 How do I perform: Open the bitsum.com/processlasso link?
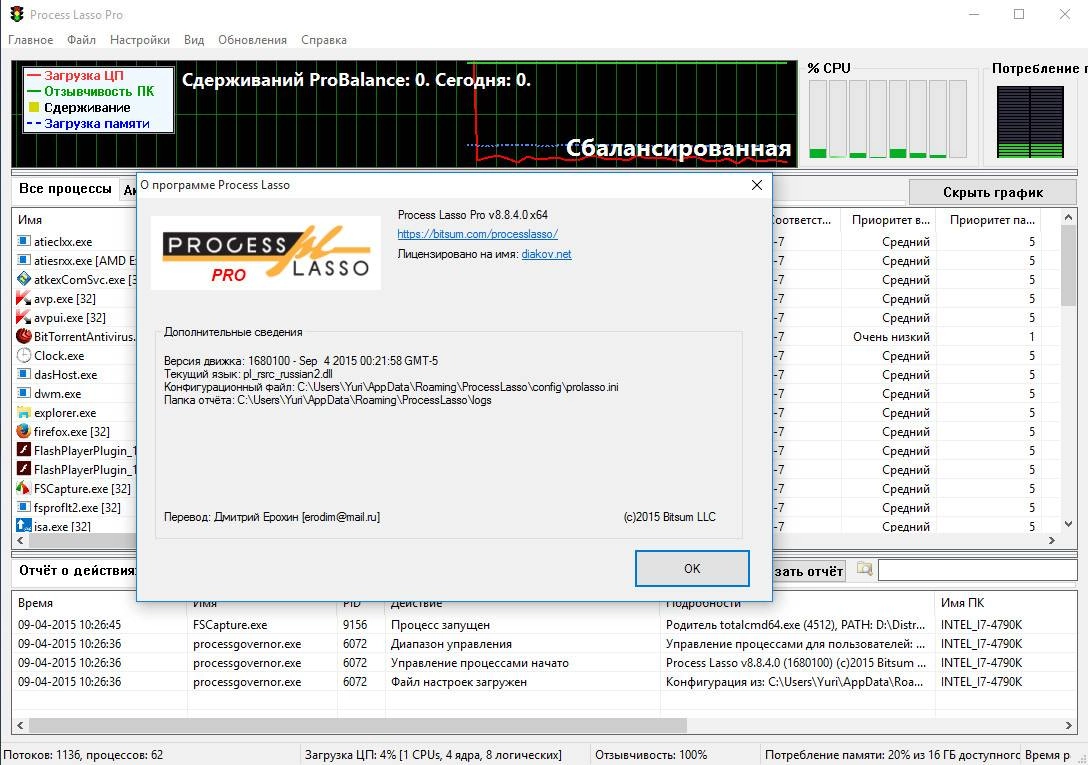pos(477,234)
